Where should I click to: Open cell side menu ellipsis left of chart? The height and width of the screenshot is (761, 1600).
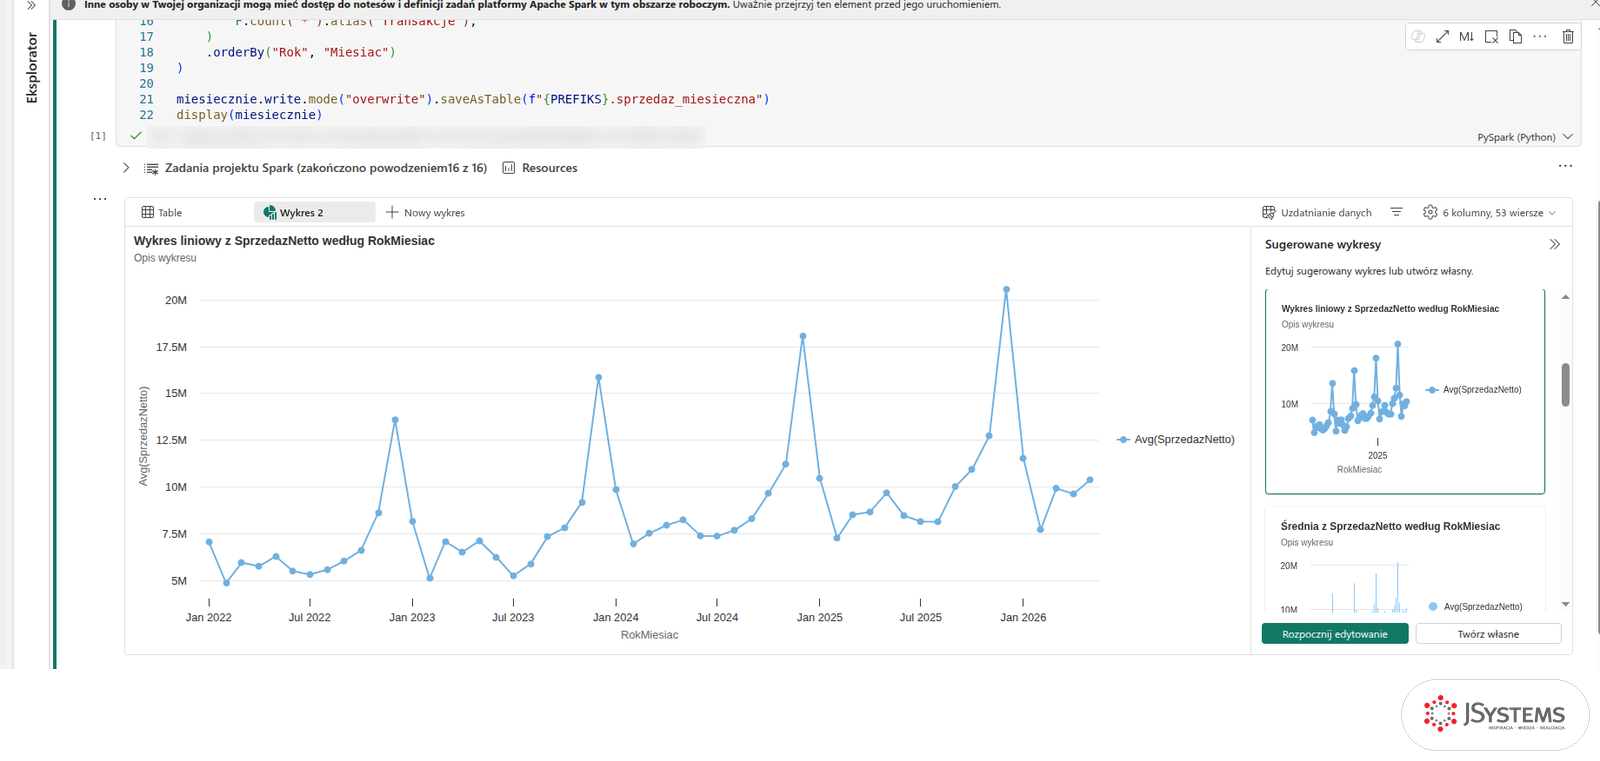click(x=100, y=199)
